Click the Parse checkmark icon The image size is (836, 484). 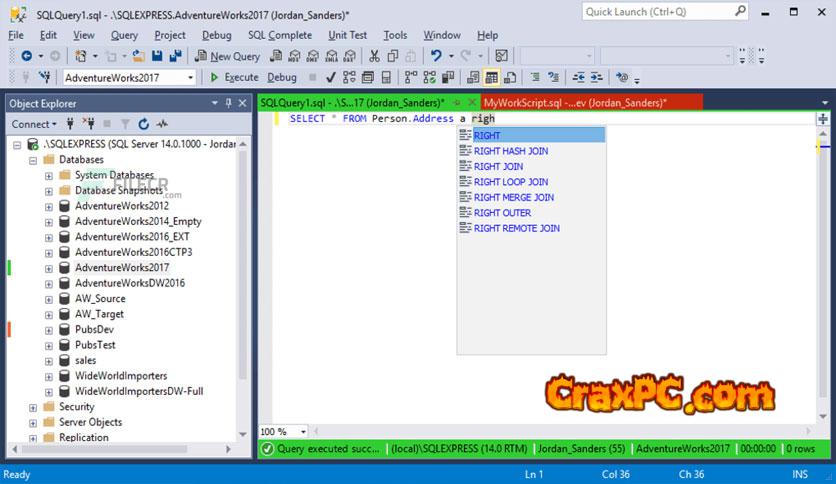pyautogui.click(x=332, y=77)
